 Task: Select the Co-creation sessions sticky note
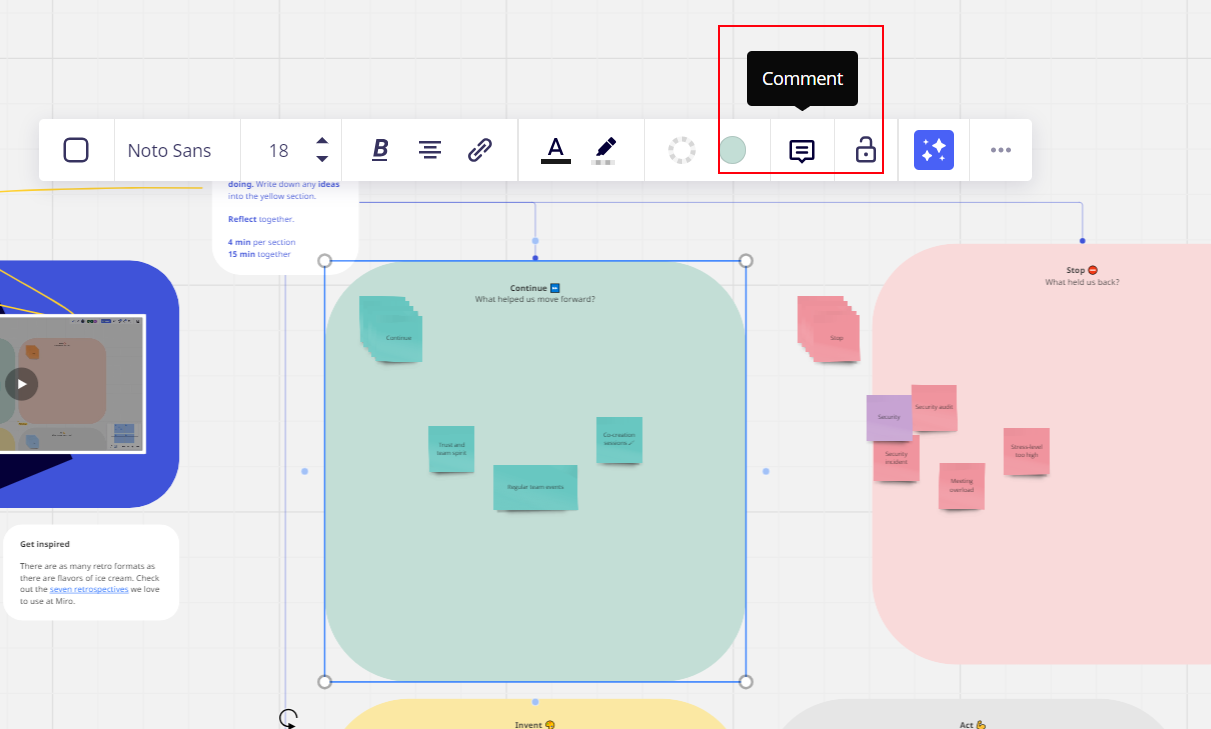pyautogui.click(x=619, y=440)
